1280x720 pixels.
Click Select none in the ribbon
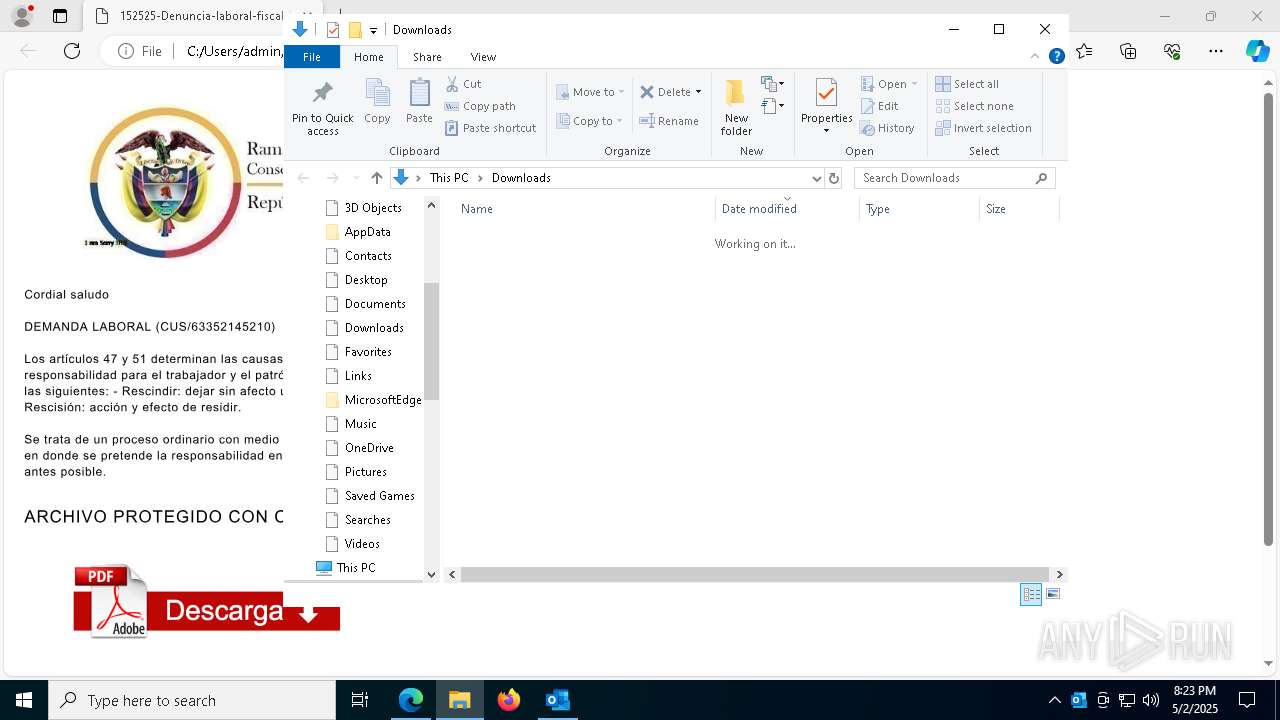pyautogui.click(x=974, y=106)
